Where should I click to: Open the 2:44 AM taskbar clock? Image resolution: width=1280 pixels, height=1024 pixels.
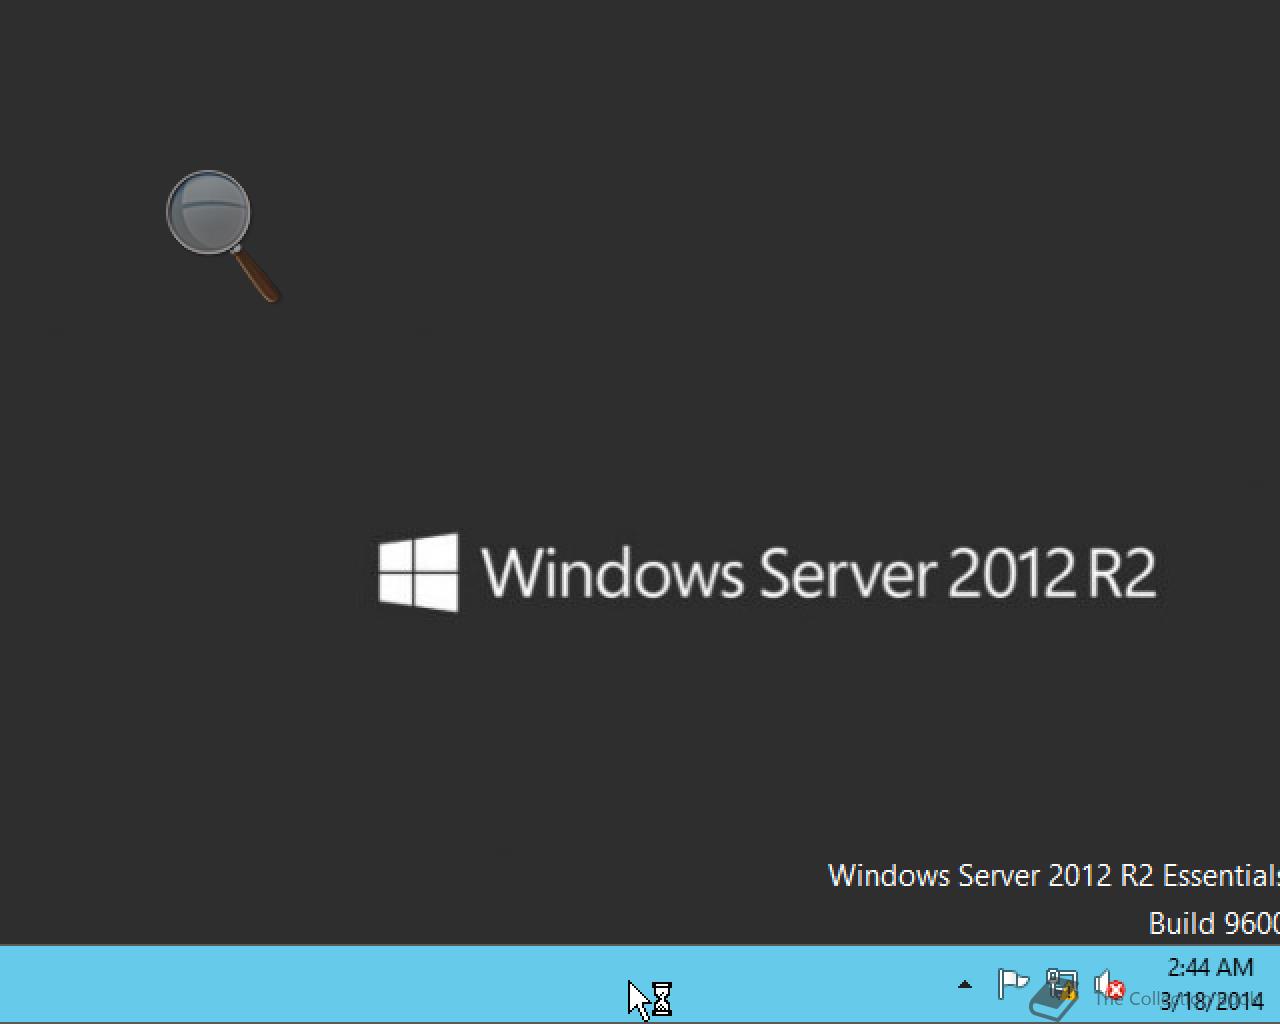(1211, 984)
